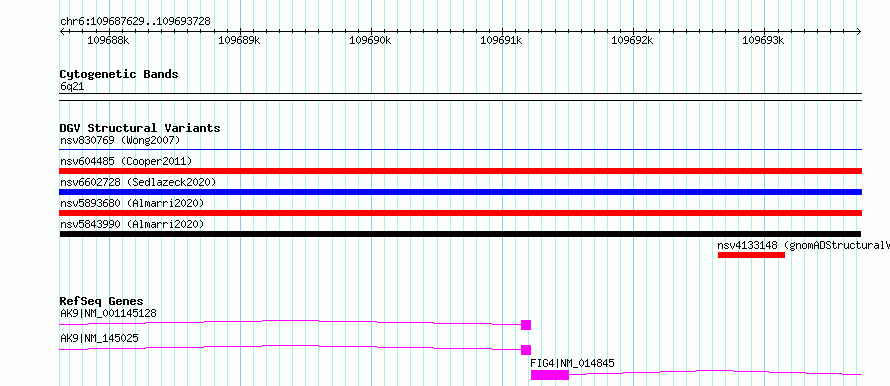Screen dimensions: 890x386
Task: Select the FIG4 magenta exon block
Action: click(549, 375)
